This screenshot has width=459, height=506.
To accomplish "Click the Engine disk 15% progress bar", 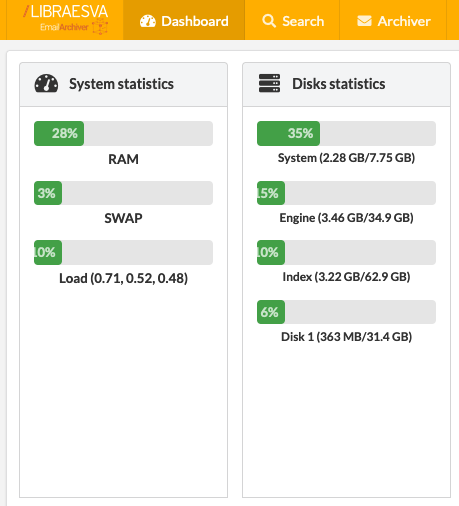I will click(346, 193).
